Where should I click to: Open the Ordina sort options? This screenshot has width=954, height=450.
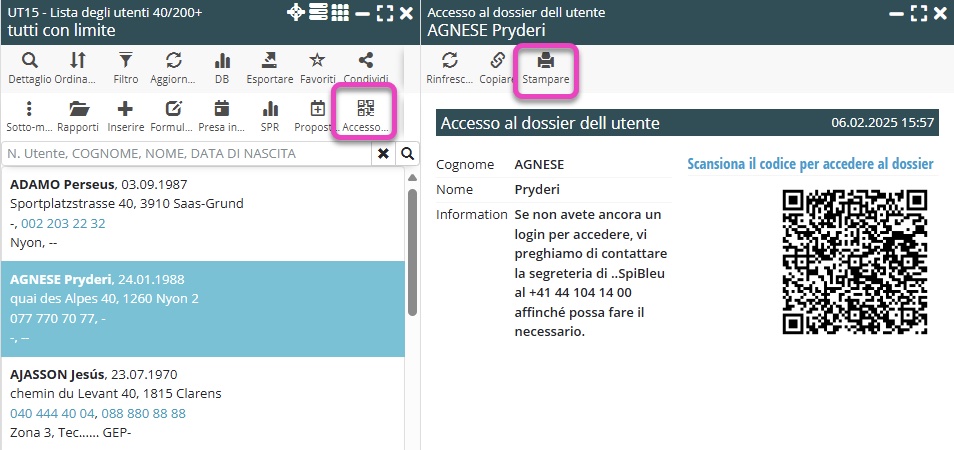pyautogui.click(x=77, y=68)
